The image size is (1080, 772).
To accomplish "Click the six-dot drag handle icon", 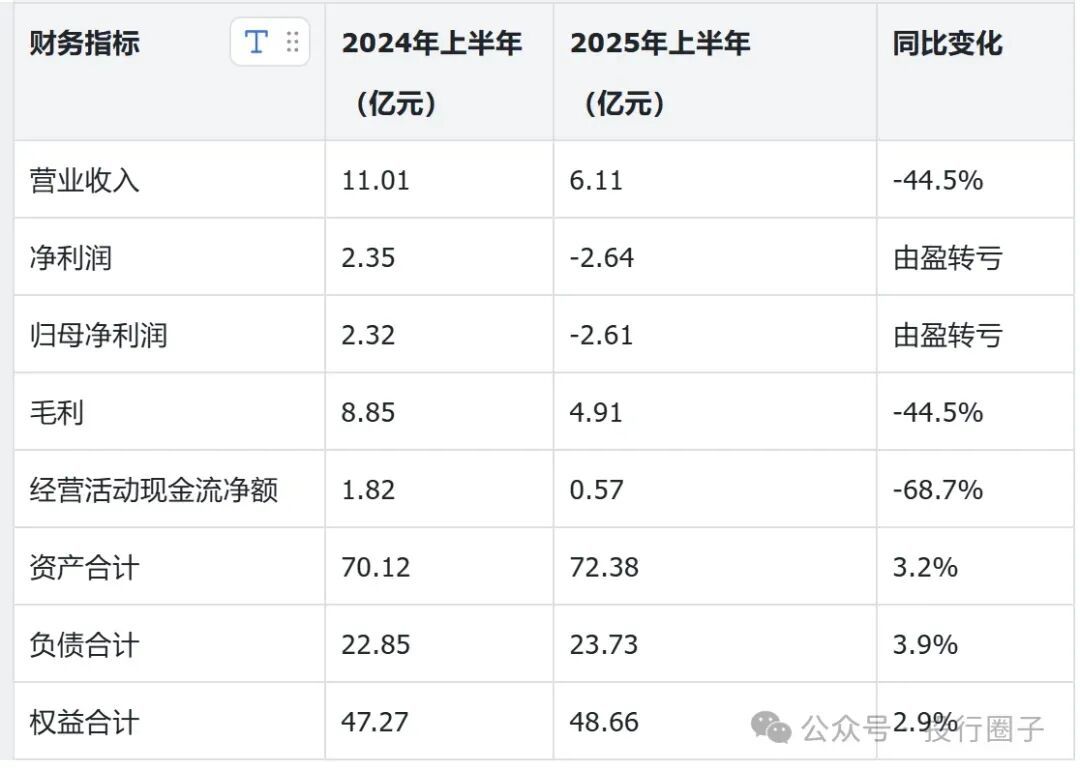I will coord(292,42).
